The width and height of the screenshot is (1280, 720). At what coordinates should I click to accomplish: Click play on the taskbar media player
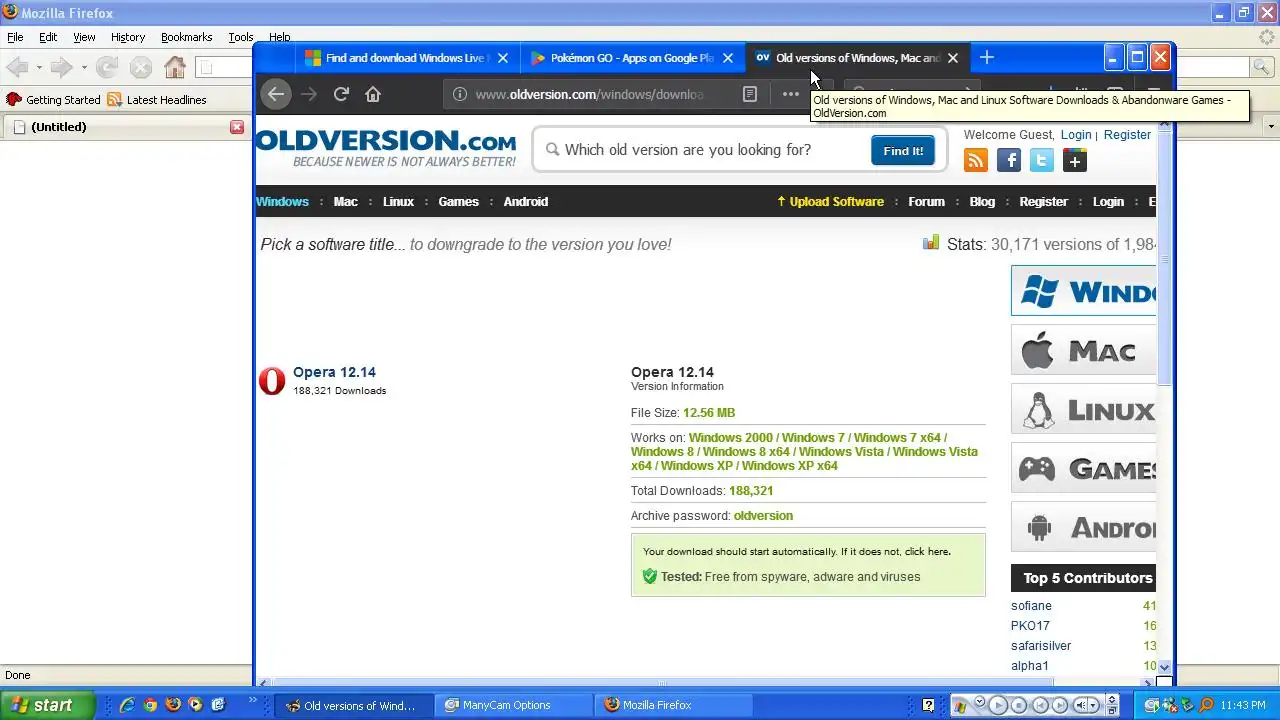[997, 705]
